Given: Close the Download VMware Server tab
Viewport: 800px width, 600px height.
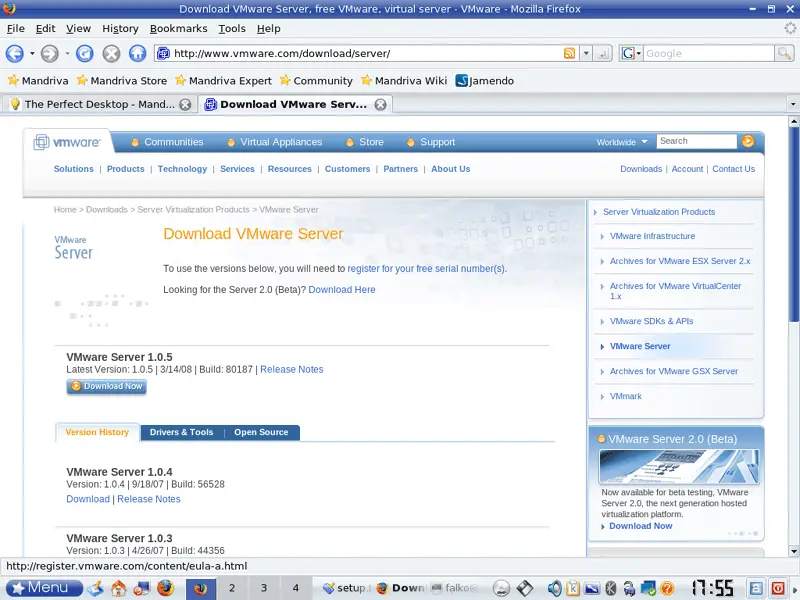Looking at the screenshot, I should point(381,105).
